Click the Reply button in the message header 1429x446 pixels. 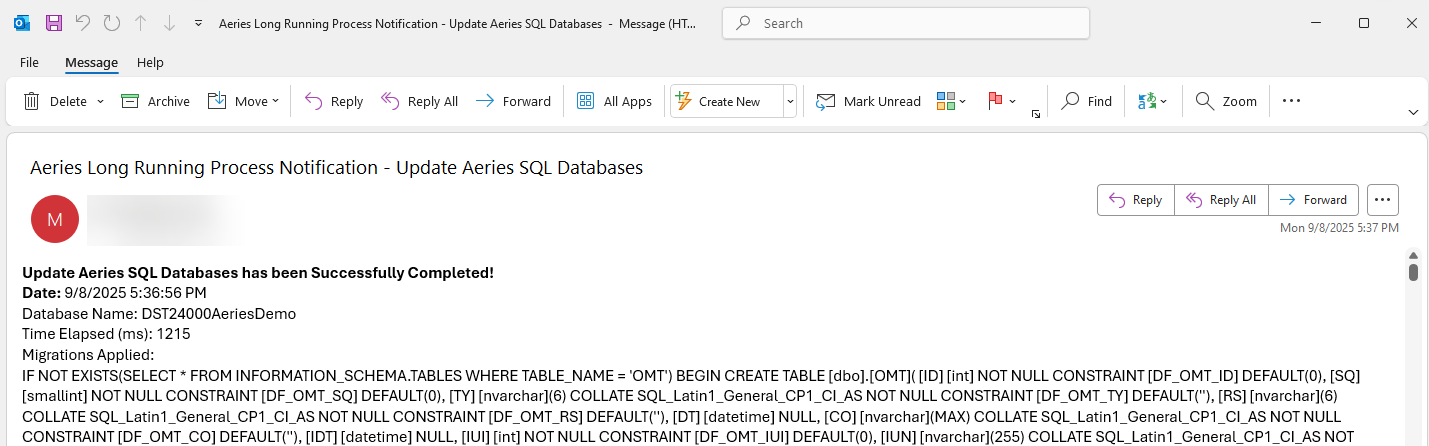tap(1136, 200)
